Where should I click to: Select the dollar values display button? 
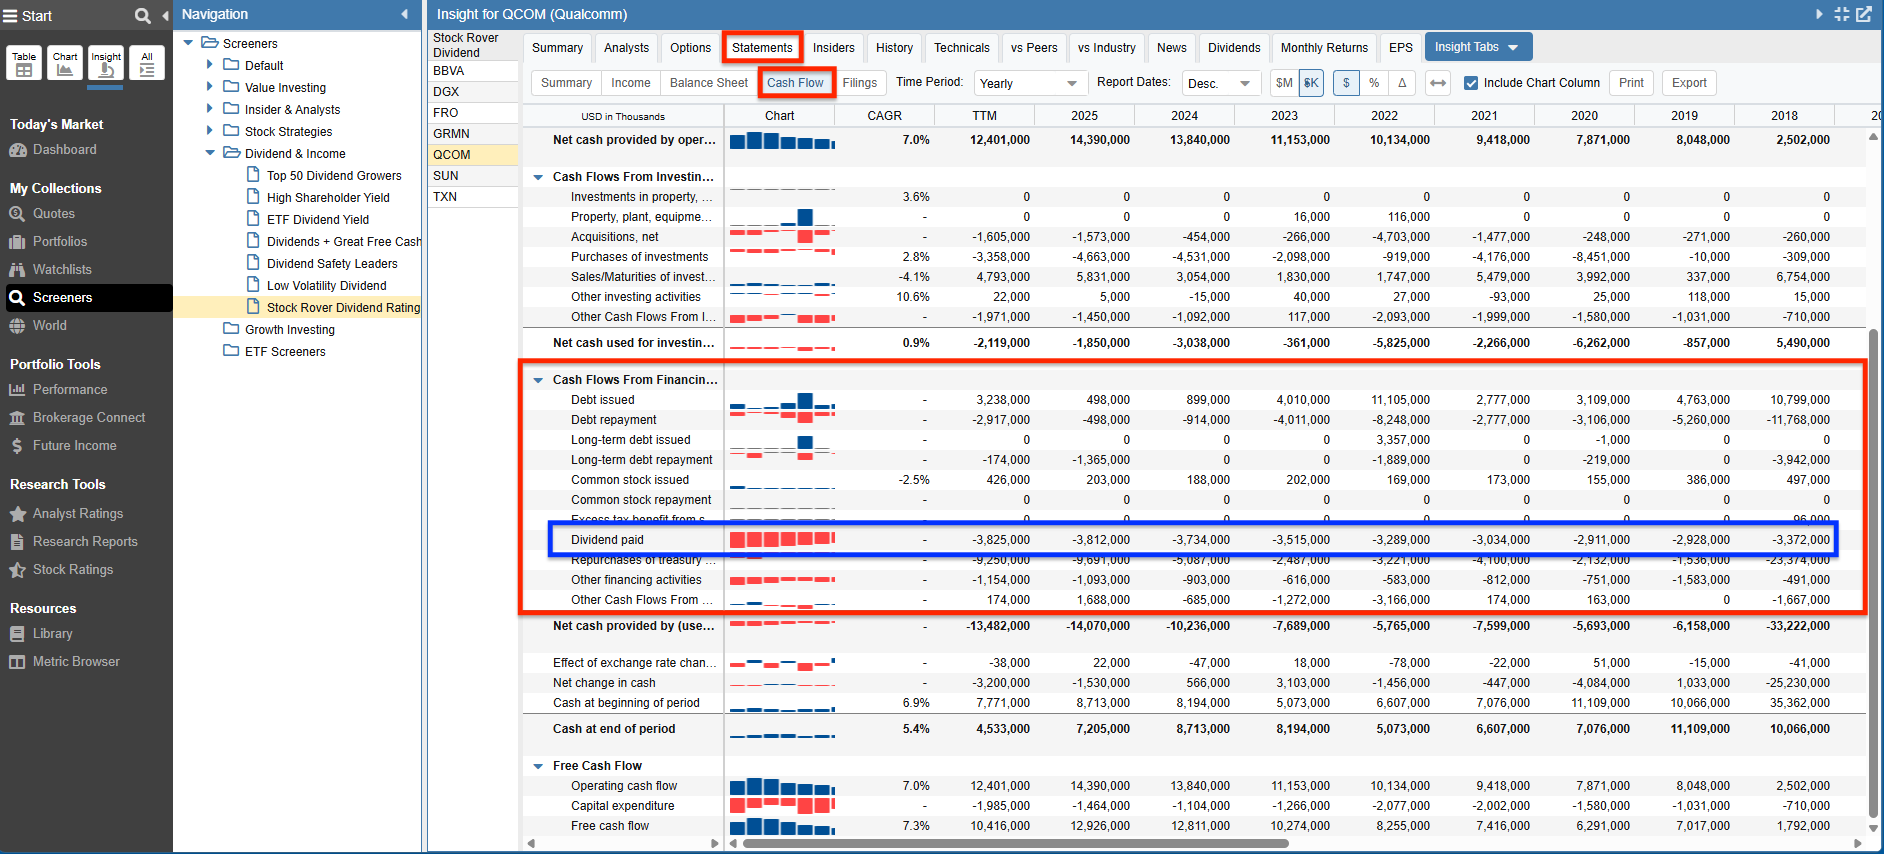click(x=1346, y=83)
